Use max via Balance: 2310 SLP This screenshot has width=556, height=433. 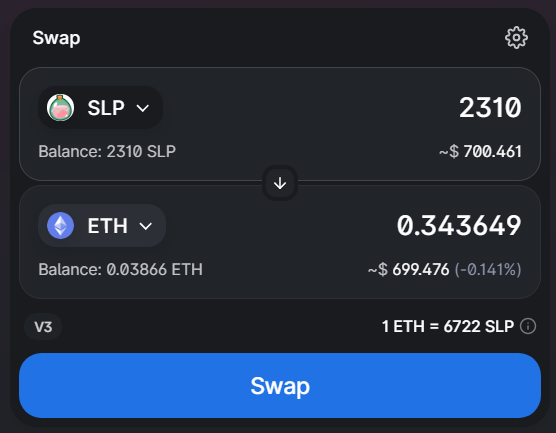point(107,151)
